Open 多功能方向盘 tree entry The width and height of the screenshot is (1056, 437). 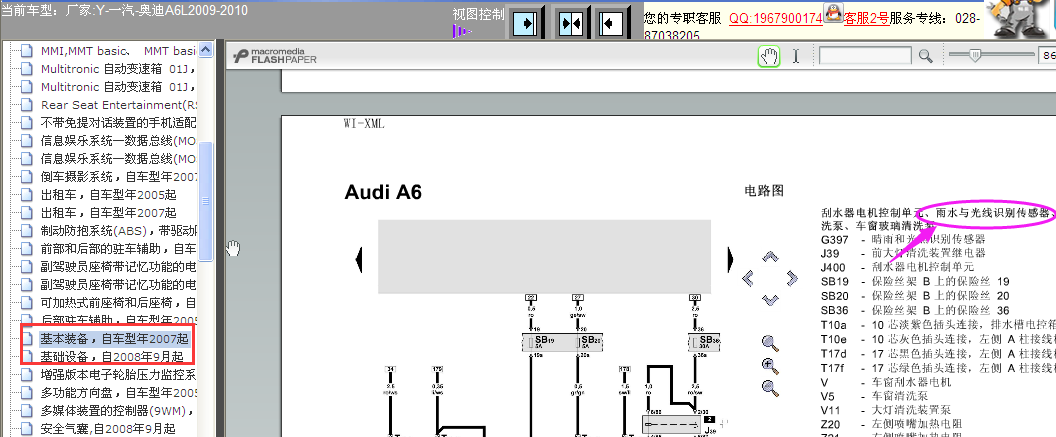pyautogui.click(x=119, y=393)
